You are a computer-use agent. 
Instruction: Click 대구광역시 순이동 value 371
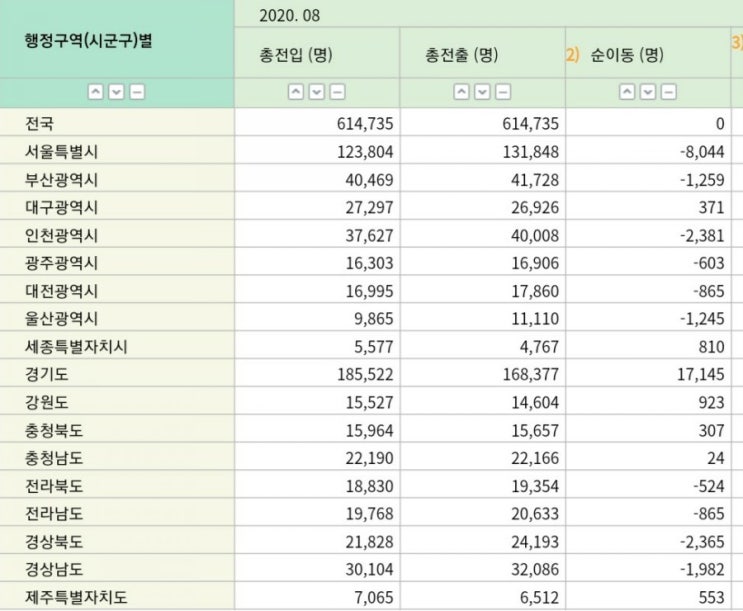point(711,207)
